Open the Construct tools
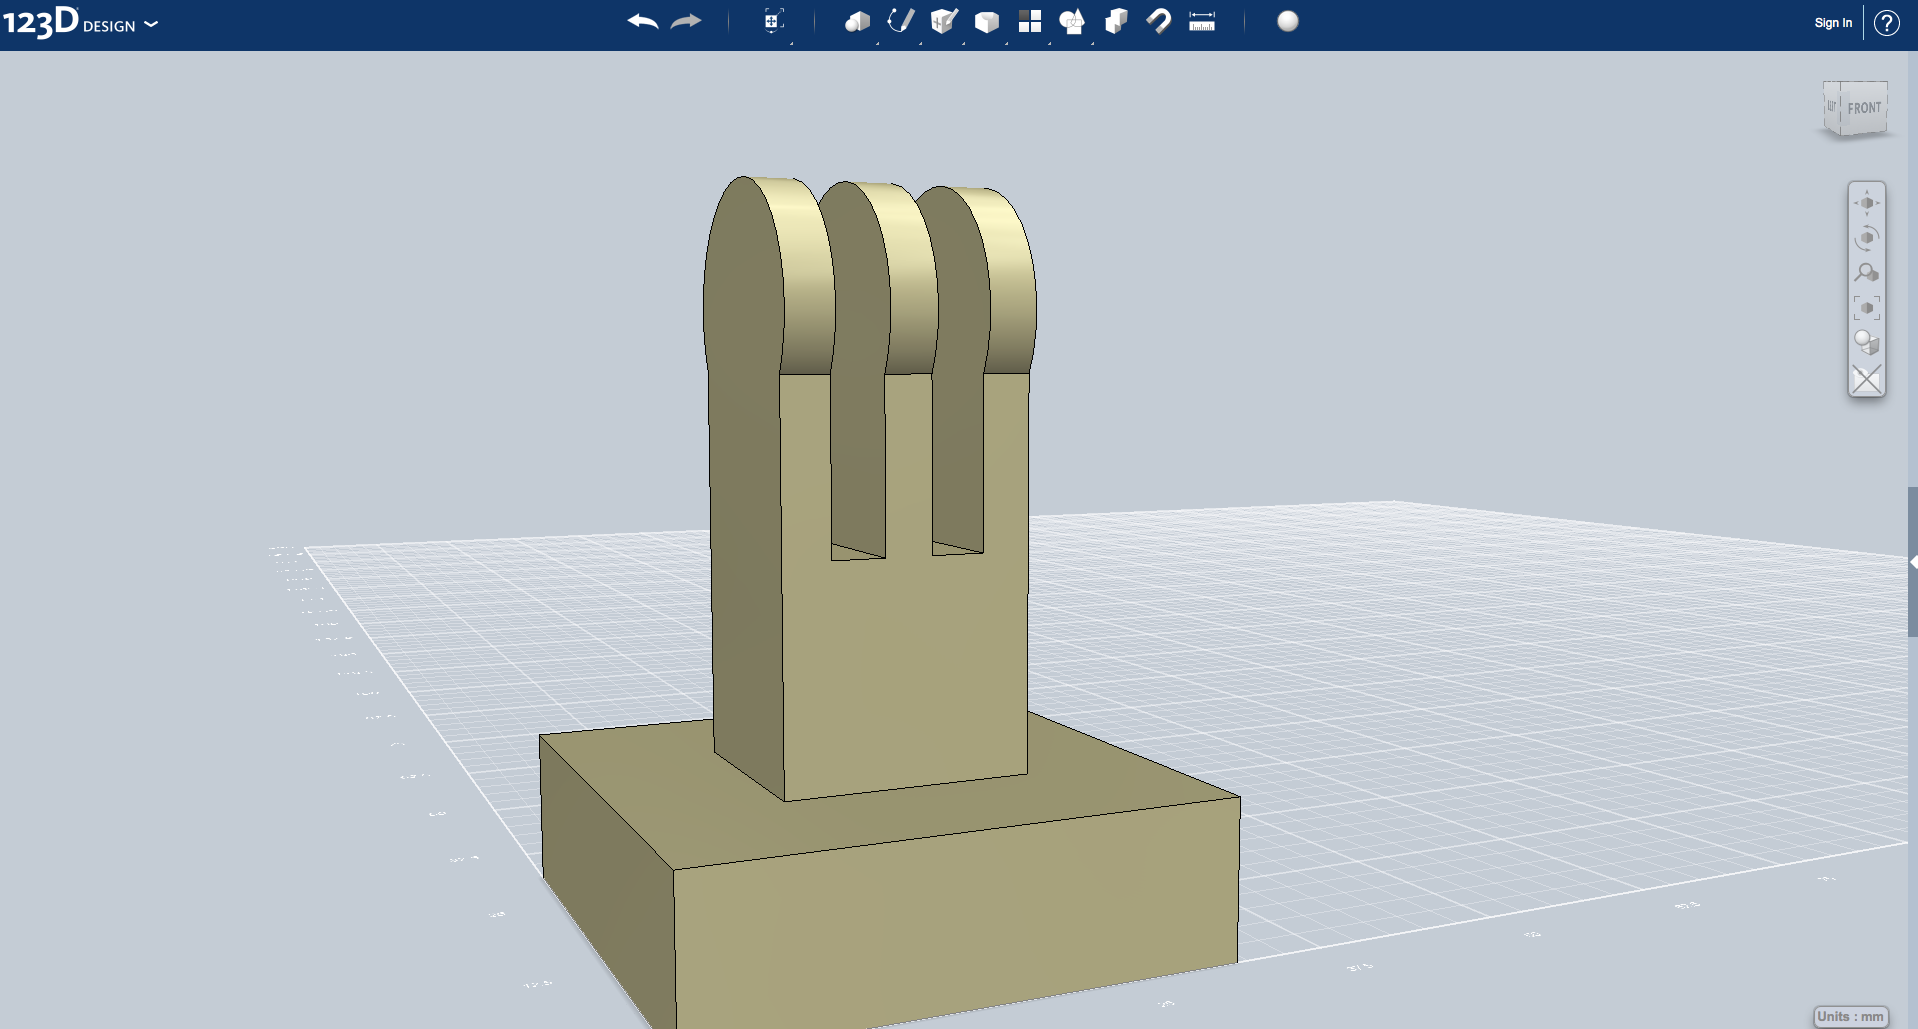The height and width of the screenshot is (1029, 1918). click(944, 22)
